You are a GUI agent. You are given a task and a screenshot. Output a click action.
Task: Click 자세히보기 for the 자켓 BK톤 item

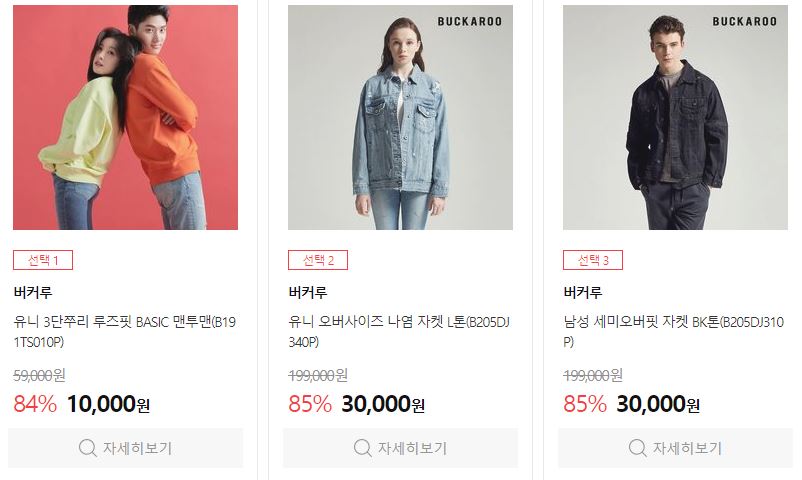point(675,448)
